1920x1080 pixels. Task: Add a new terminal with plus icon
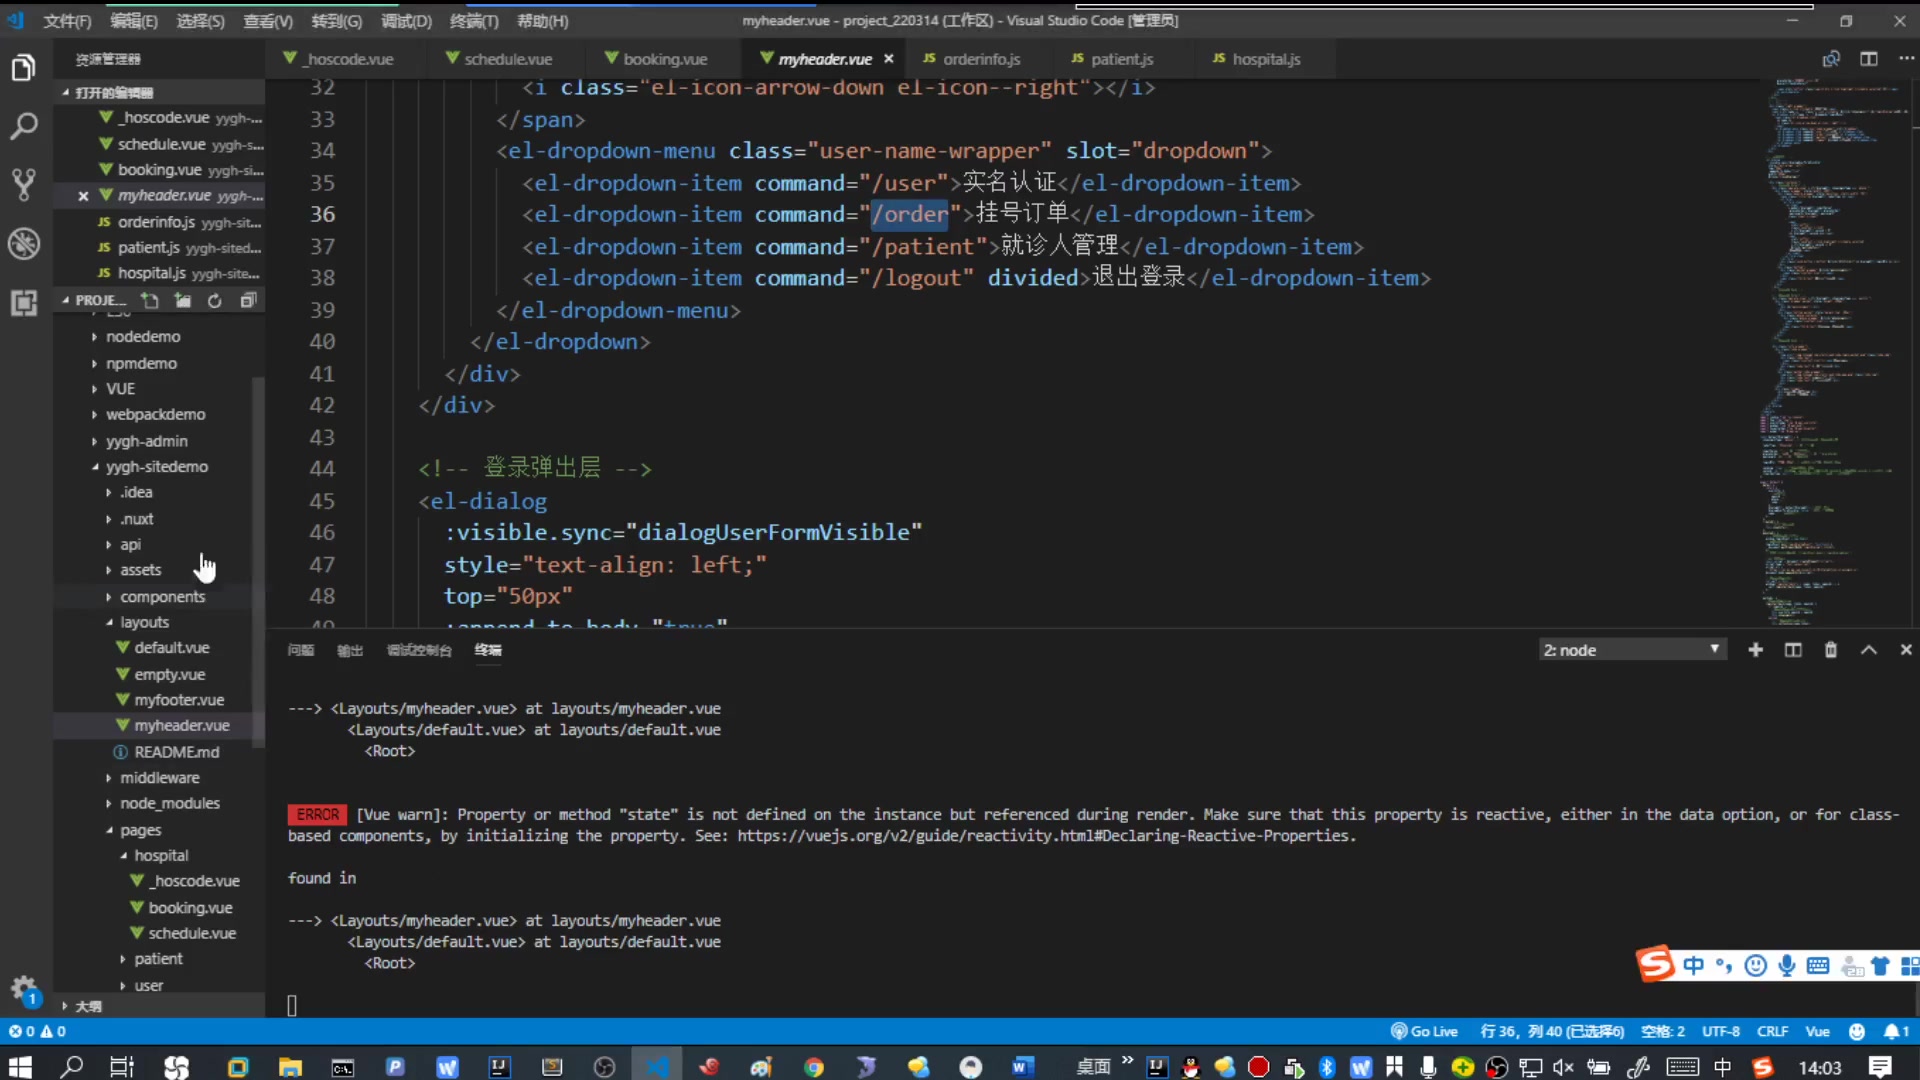(1755, 650)
